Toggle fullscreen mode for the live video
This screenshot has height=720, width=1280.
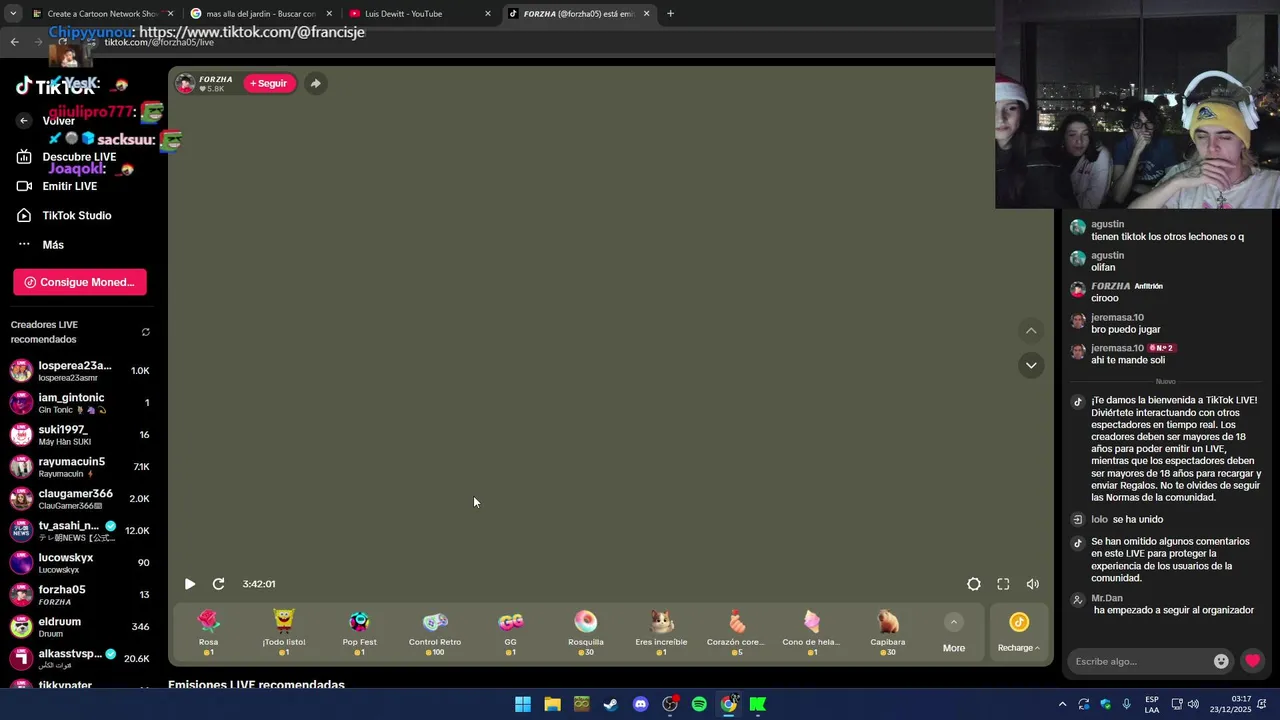click(x=1003, y=584)
